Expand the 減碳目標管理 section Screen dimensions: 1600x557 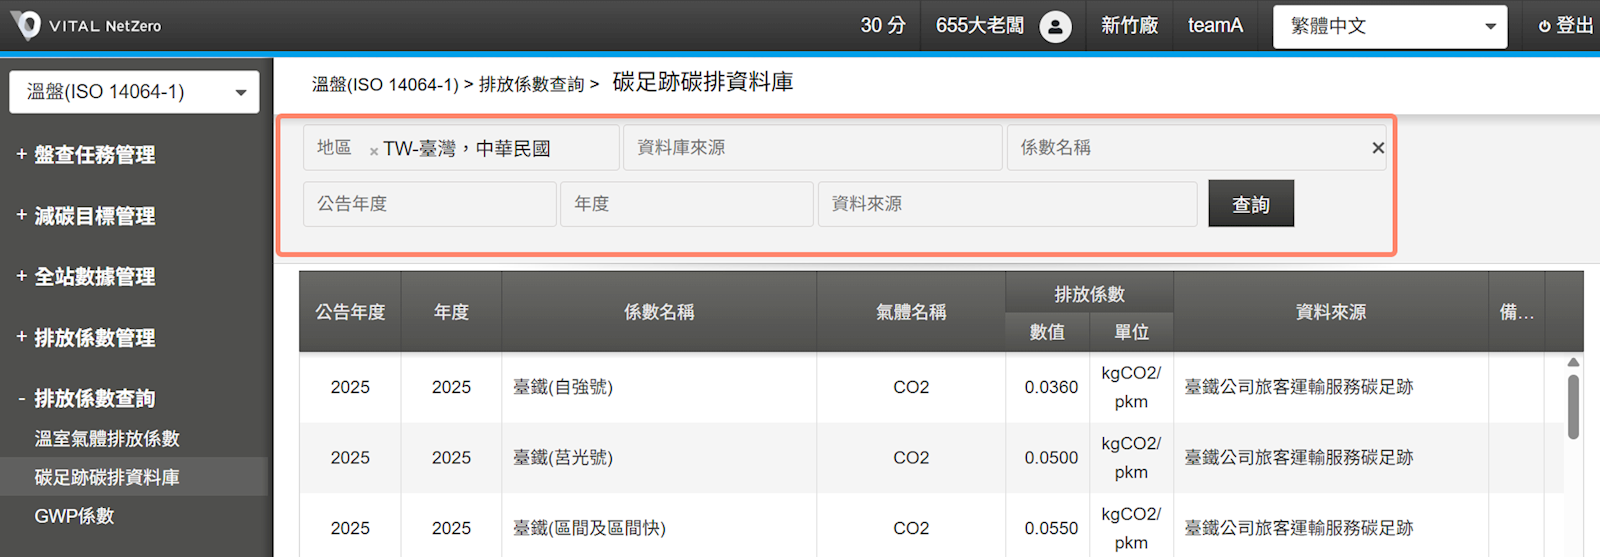86,216
